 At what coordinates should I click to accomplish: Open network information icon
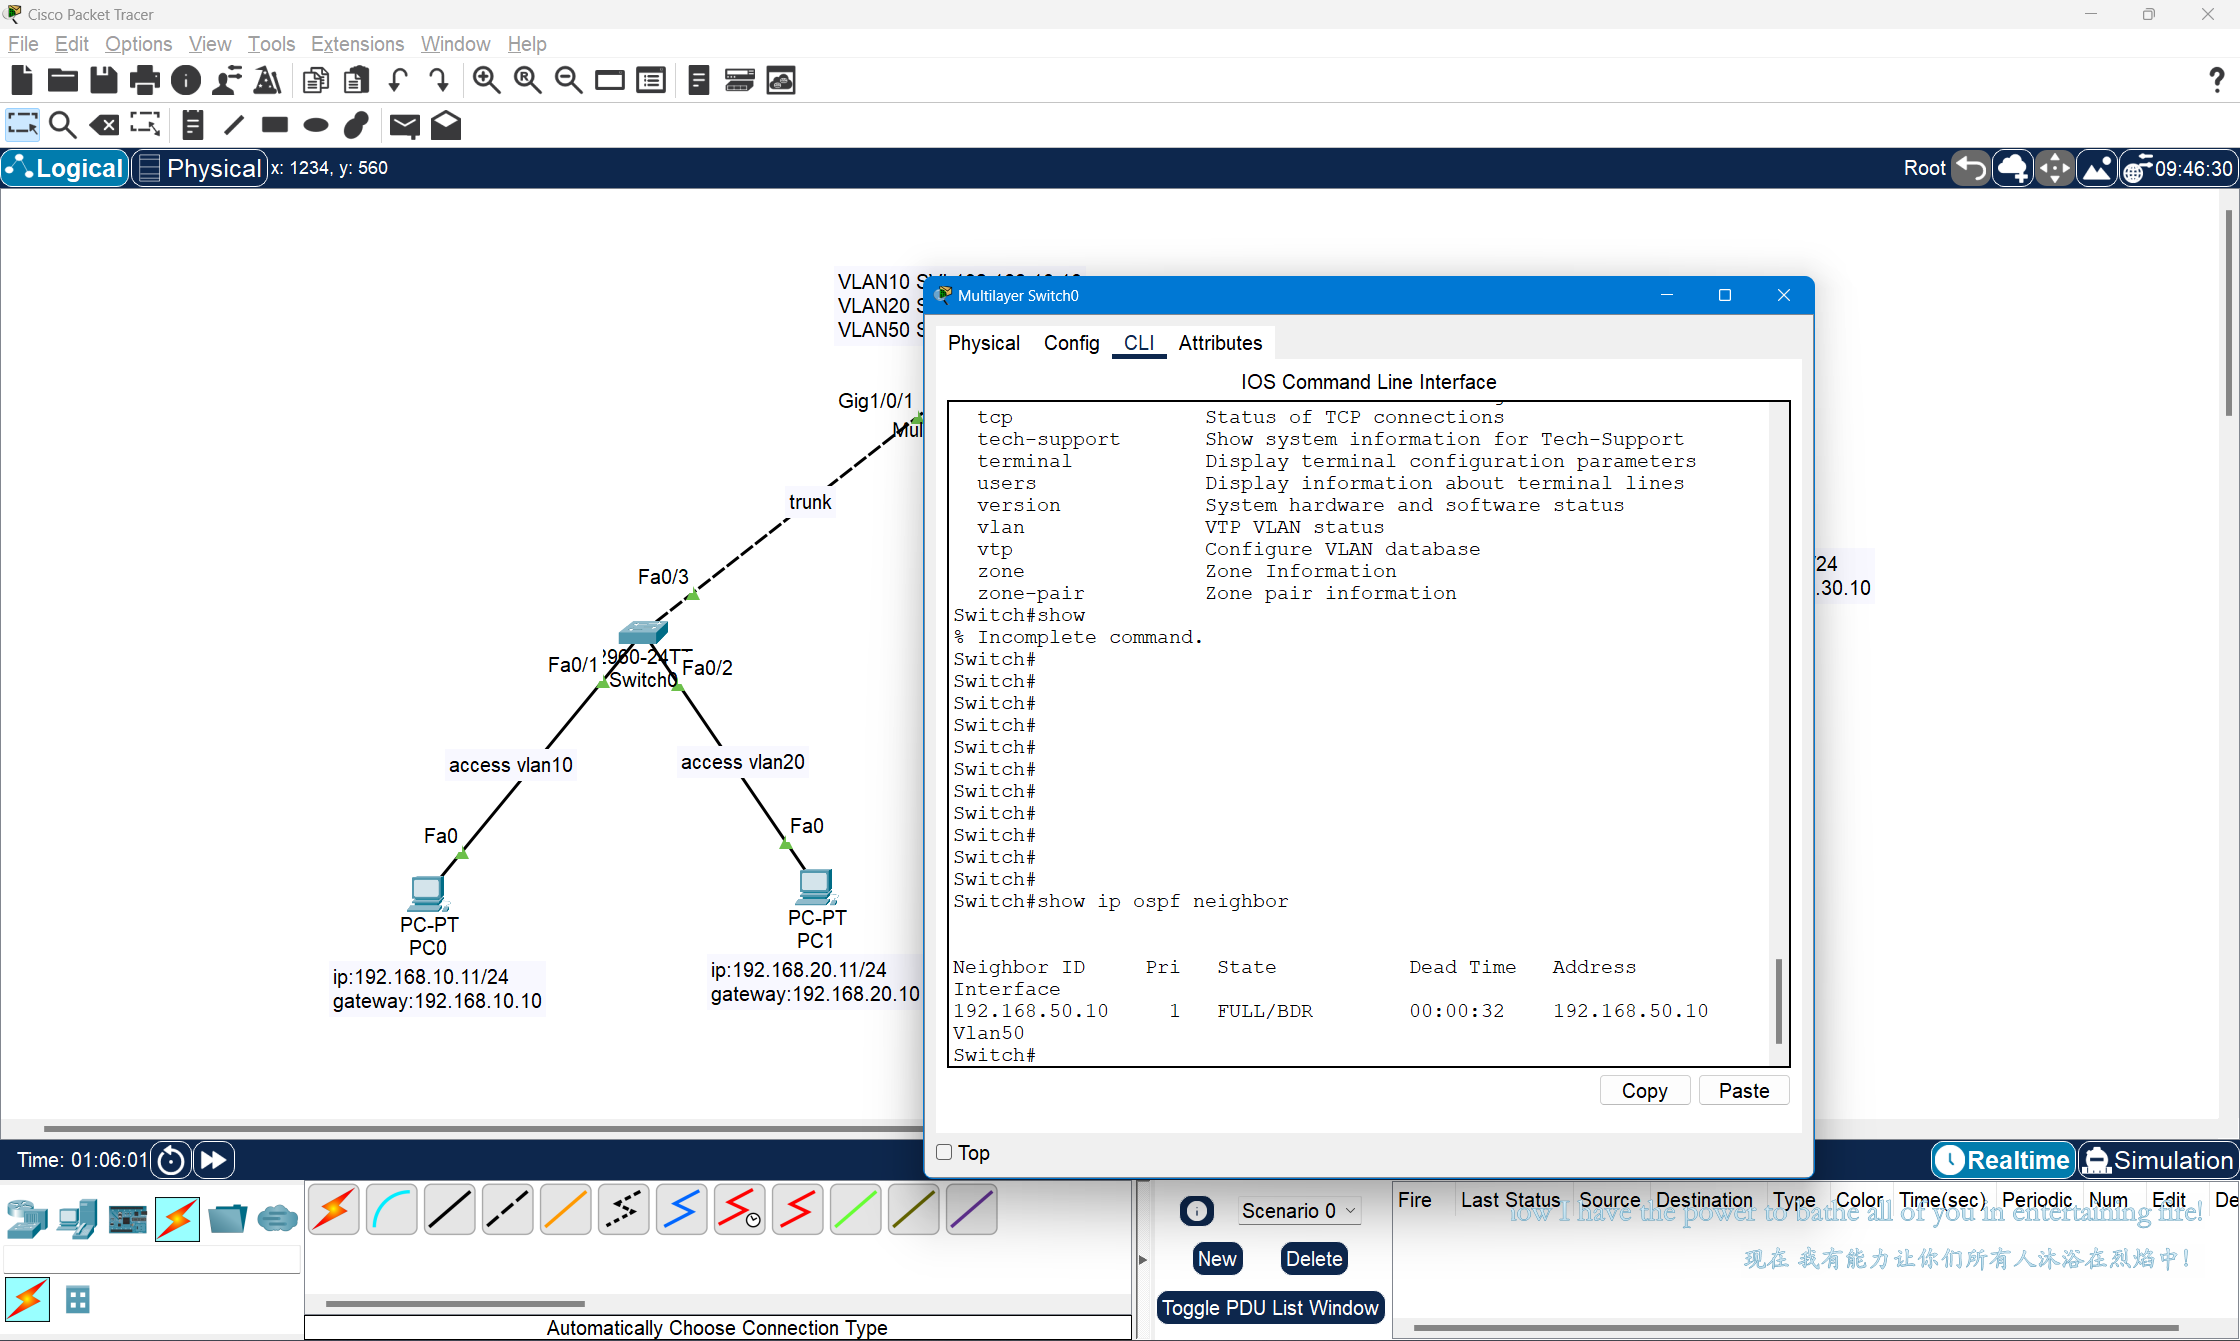click(x=185, y=80)
